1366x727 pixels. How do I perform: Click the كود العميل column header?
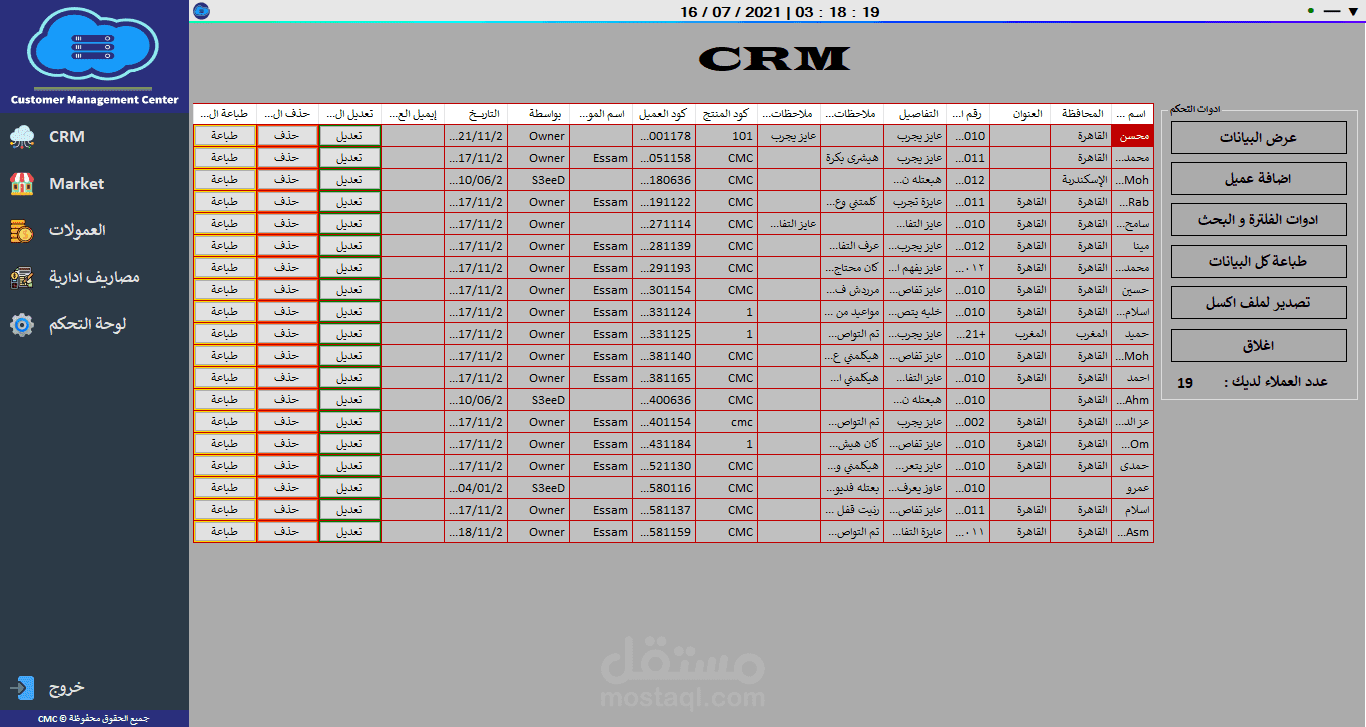coord(664,114)
